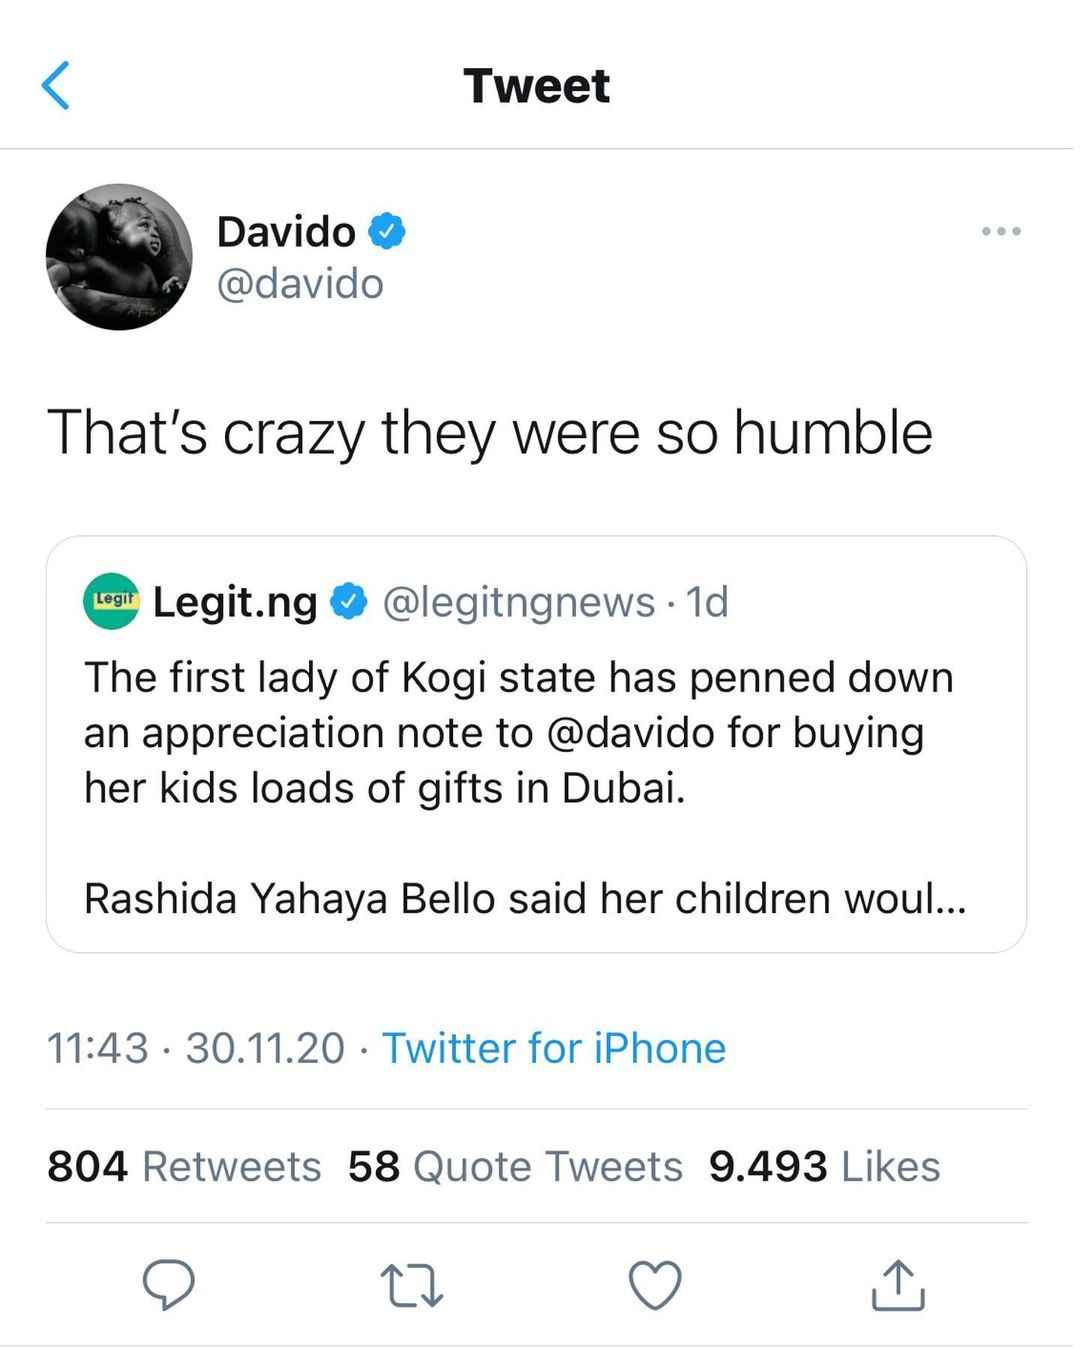Tap Davido's blue verified badge
1080x1348 pixels.
tap(387, 231)
